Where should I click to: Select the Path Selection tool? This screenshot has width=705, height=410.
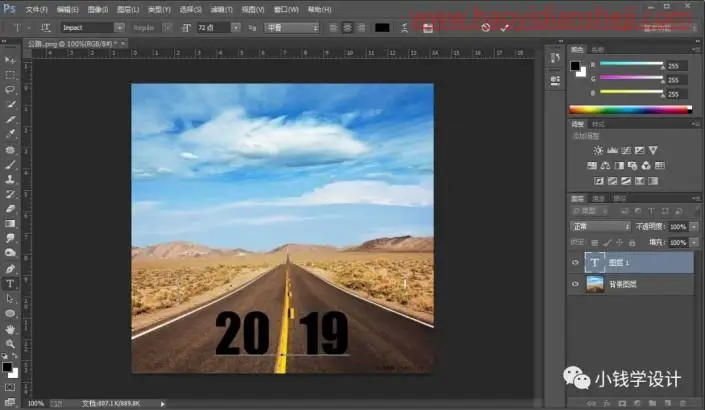click(10, 299)
